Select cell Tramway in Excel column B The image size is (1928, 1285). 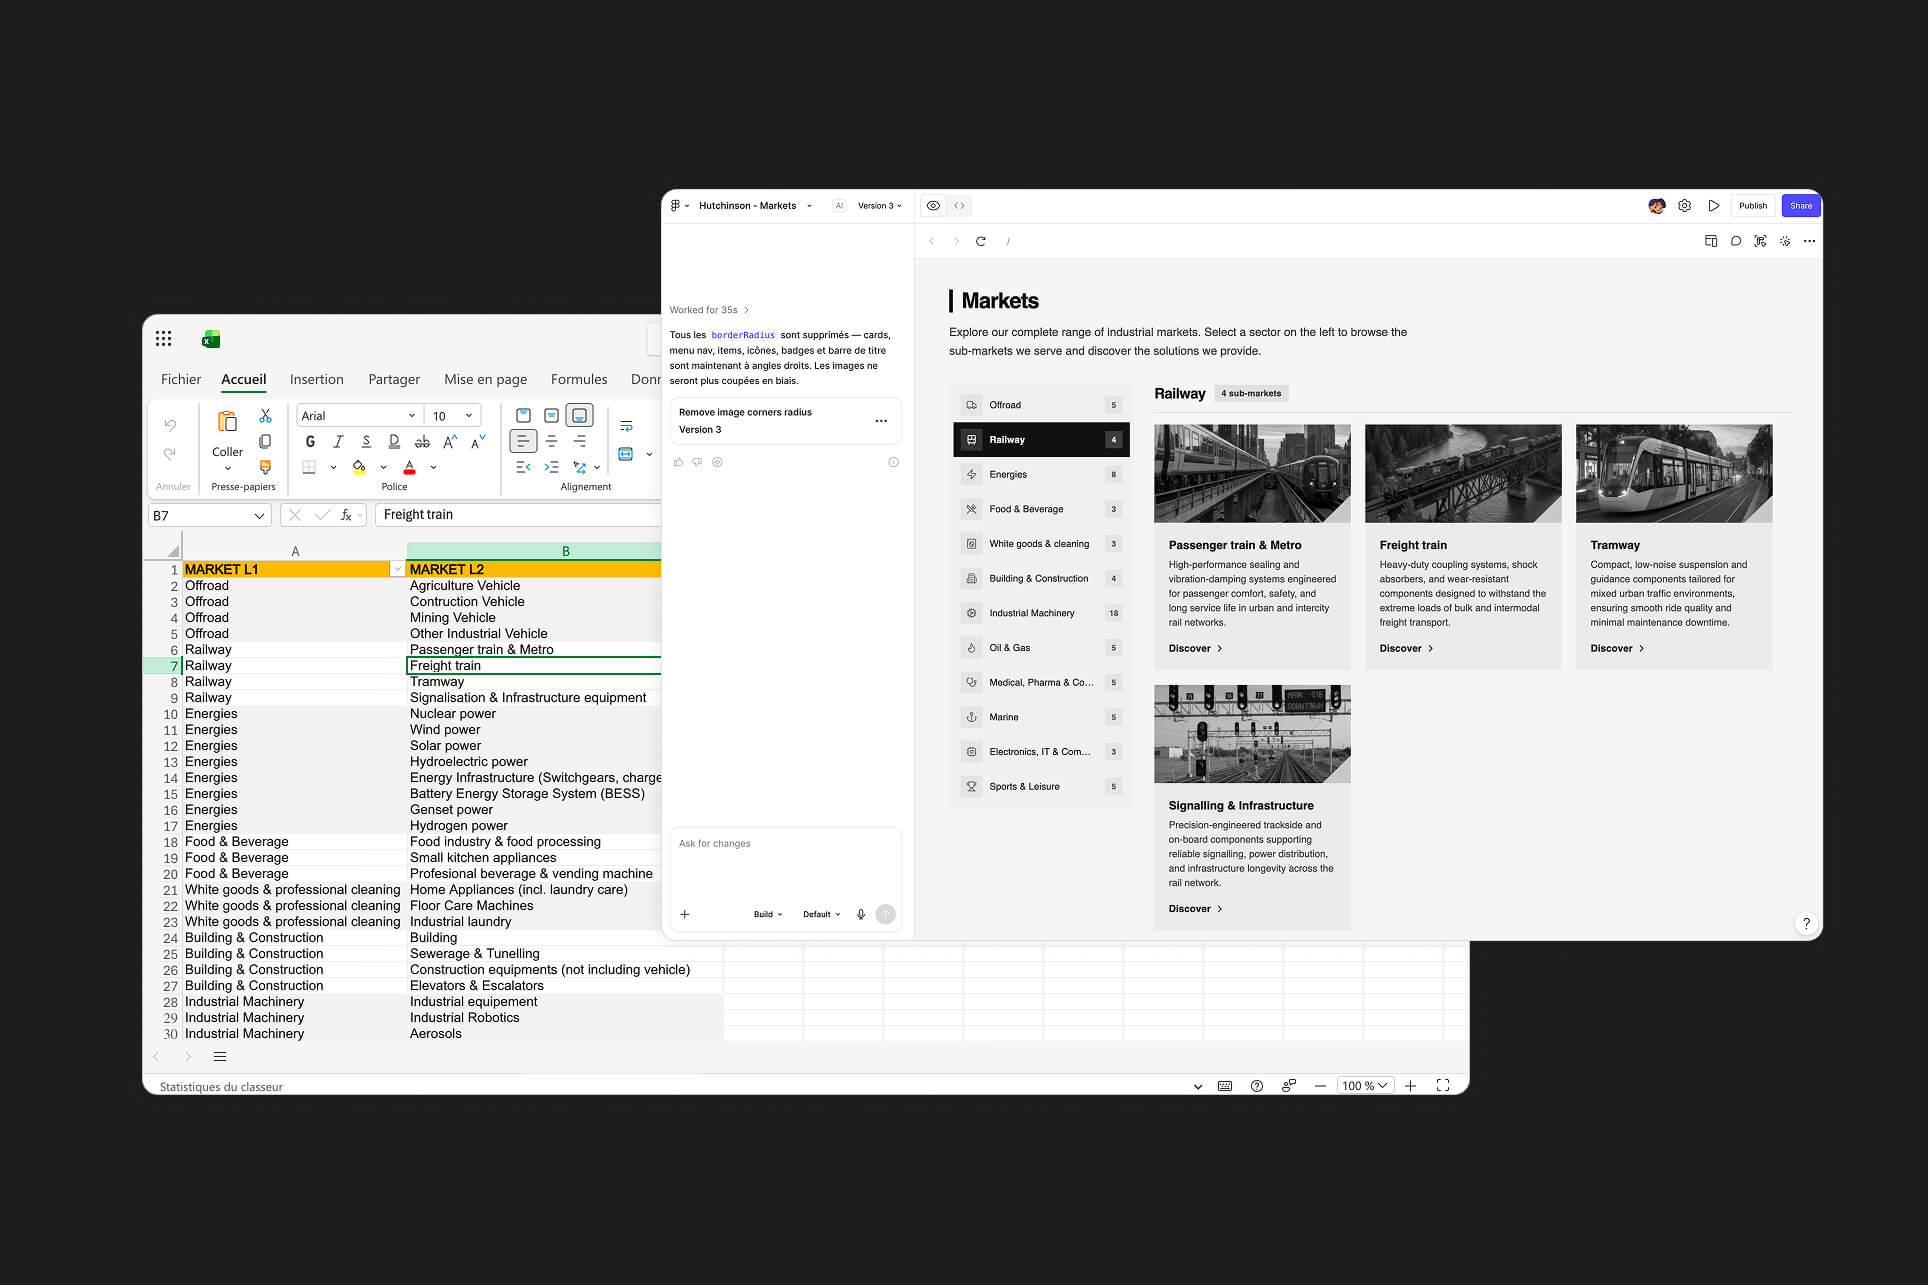click(534, 682)
